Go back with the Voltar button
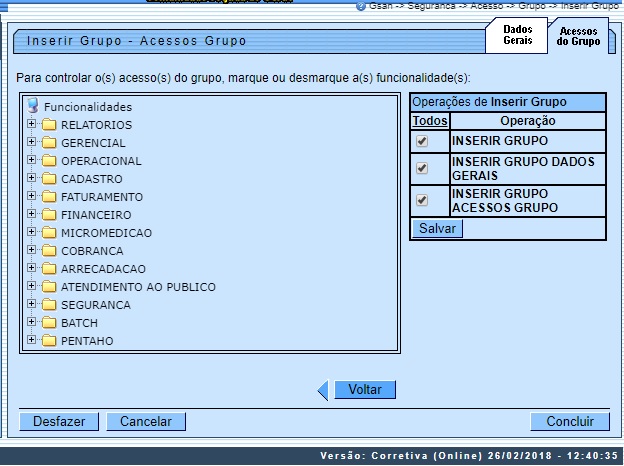 365,389
